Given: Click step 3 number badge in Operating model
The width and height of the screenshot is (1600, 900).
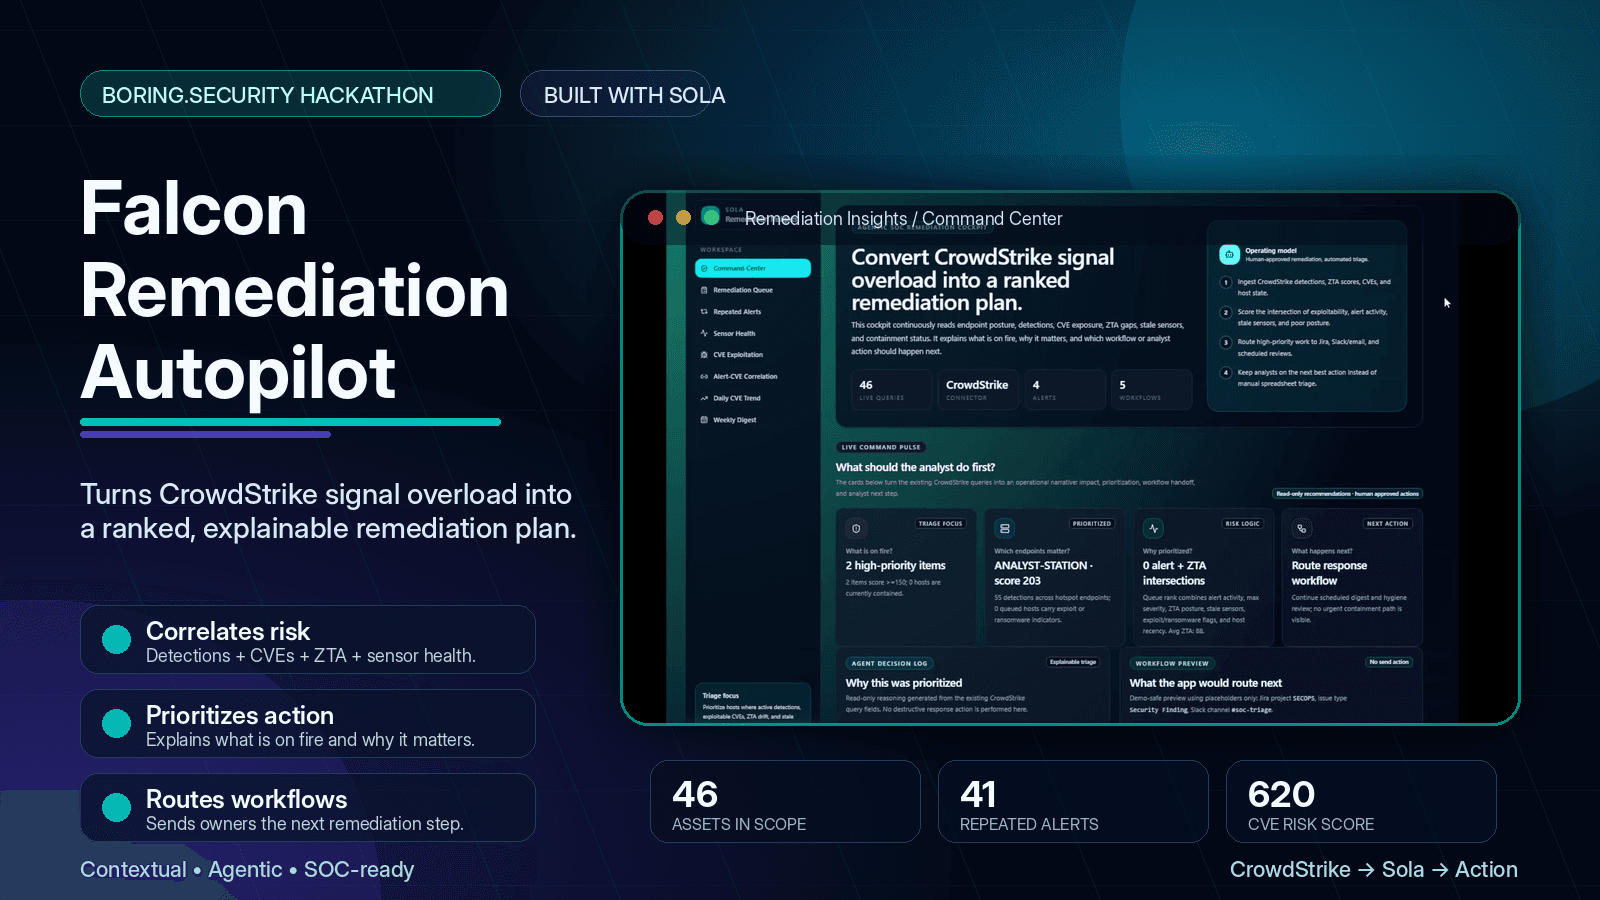Looking at the screenshot, I should (1226, 342).
